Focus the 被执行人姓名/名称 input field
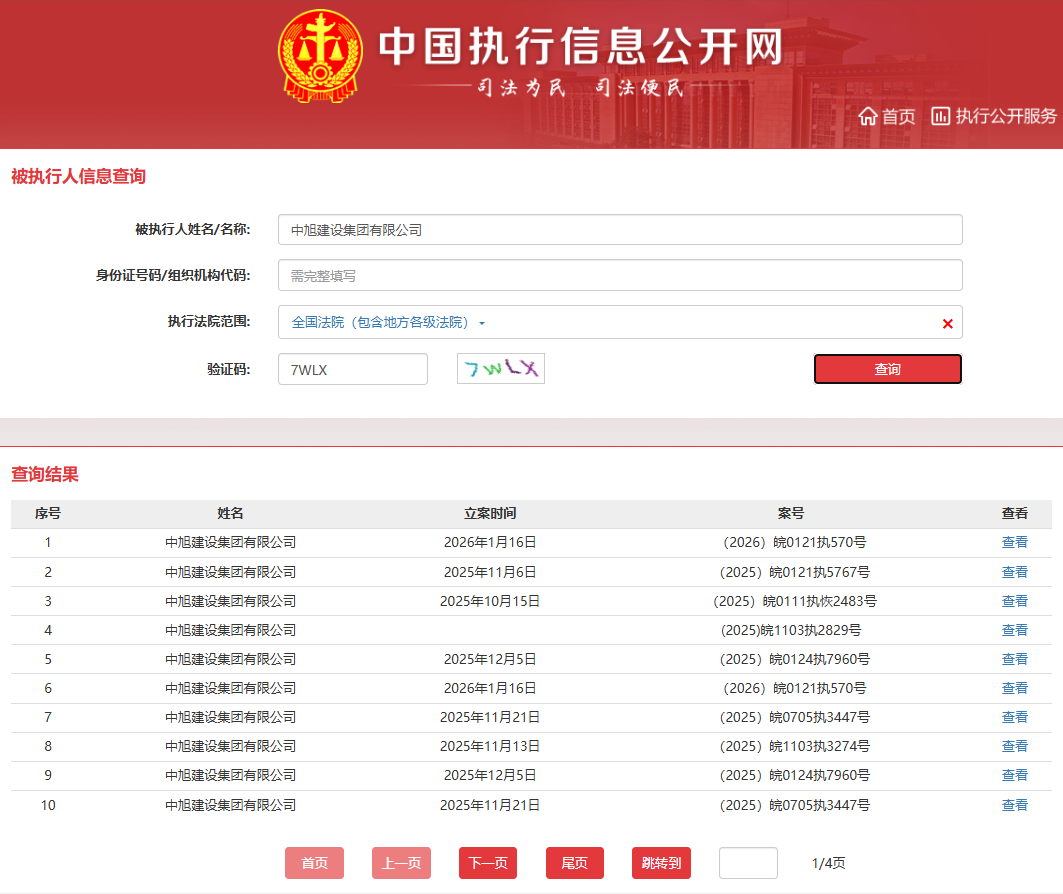Image resolution: width=1063 pixels, height=894 pixels. click(x=620, y=230)
